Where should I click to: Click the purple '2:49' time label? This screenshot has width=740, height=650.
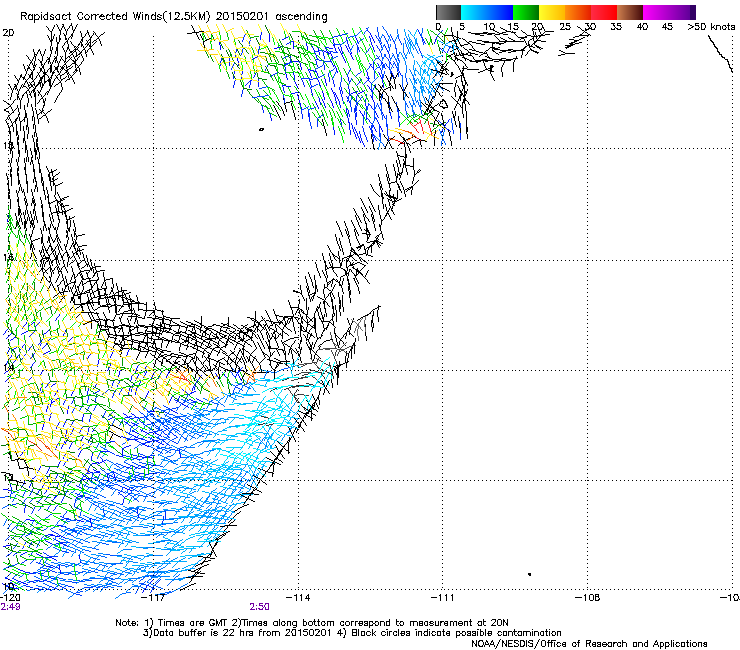point(10,607)
